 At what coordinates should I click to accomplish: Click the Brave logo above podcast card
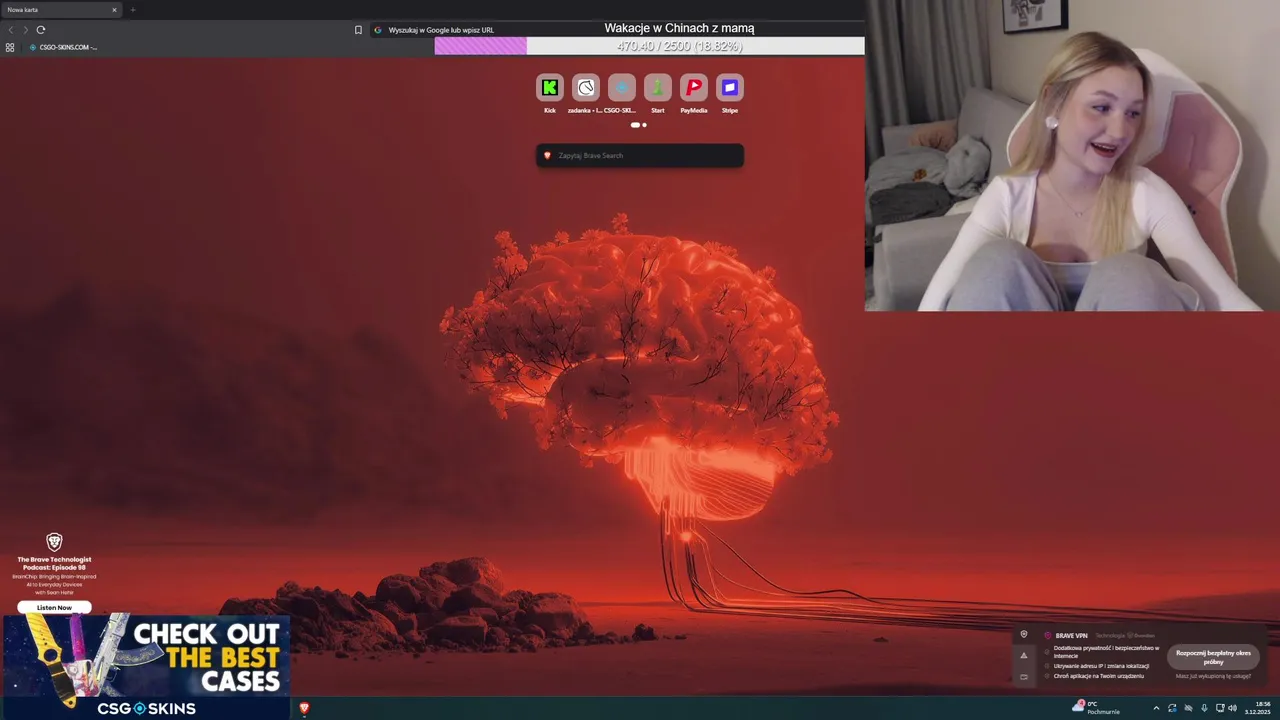54,542
